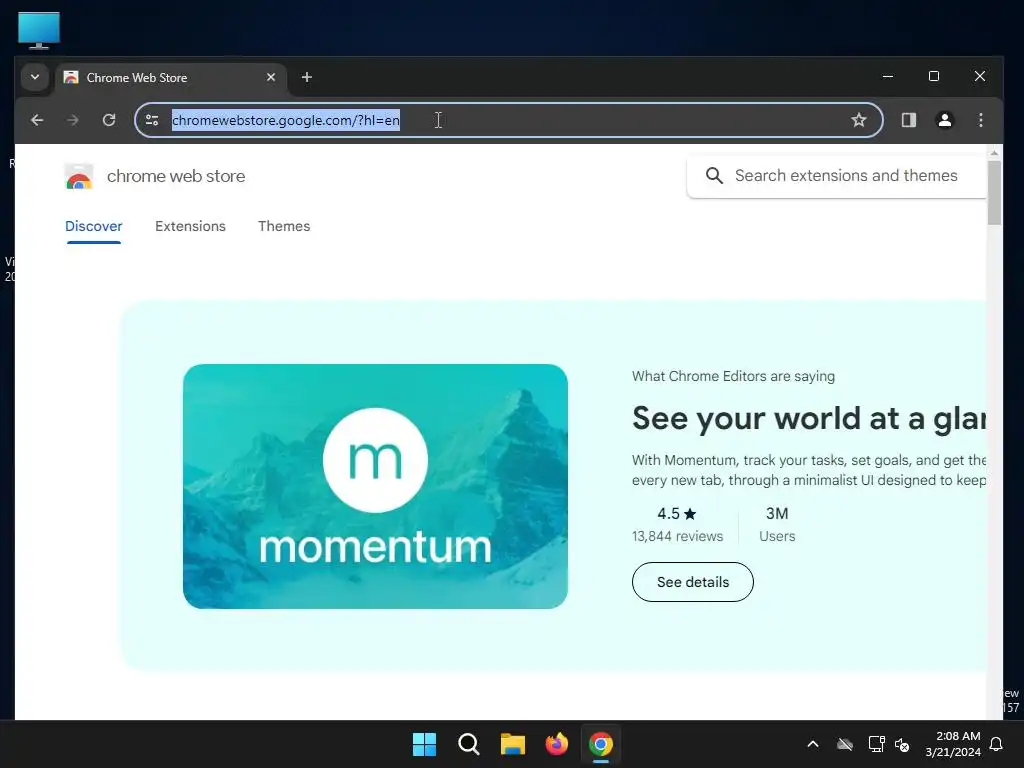Click the Chrome taskbar icon
Screen dimensions: 1024x768
pyautogui.click(x=601, y=744)
